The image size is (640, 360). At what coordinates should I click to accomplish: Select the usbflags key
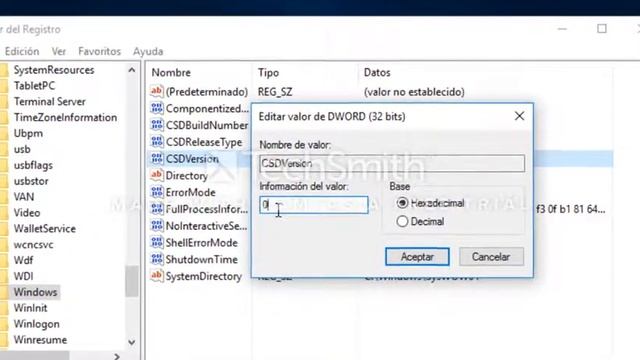pyautogui.click(x=33, y=165)
